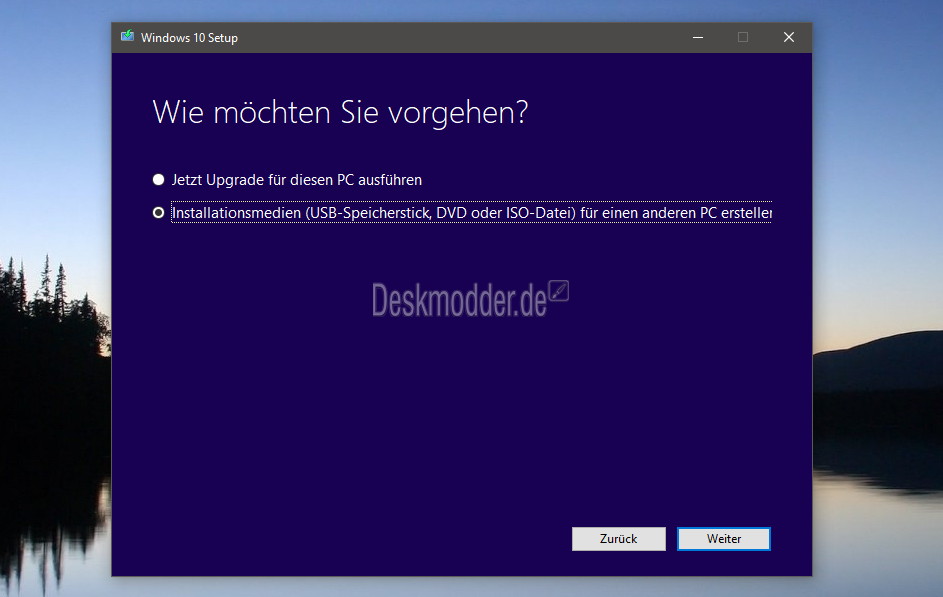Click the 'Windows 10 Setup' title text

coord(189,37)
